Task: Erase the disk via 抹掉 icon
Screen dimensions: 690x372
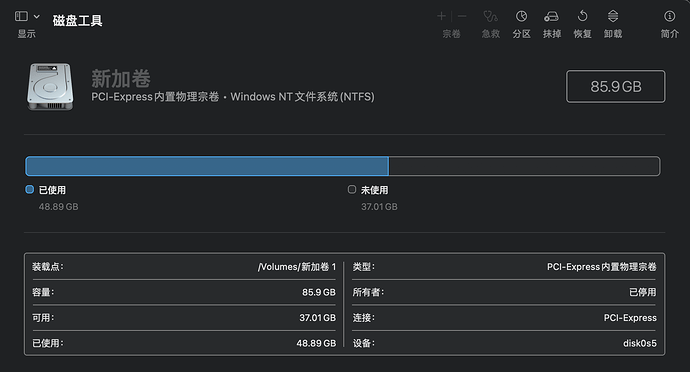Action: (551, 16)
